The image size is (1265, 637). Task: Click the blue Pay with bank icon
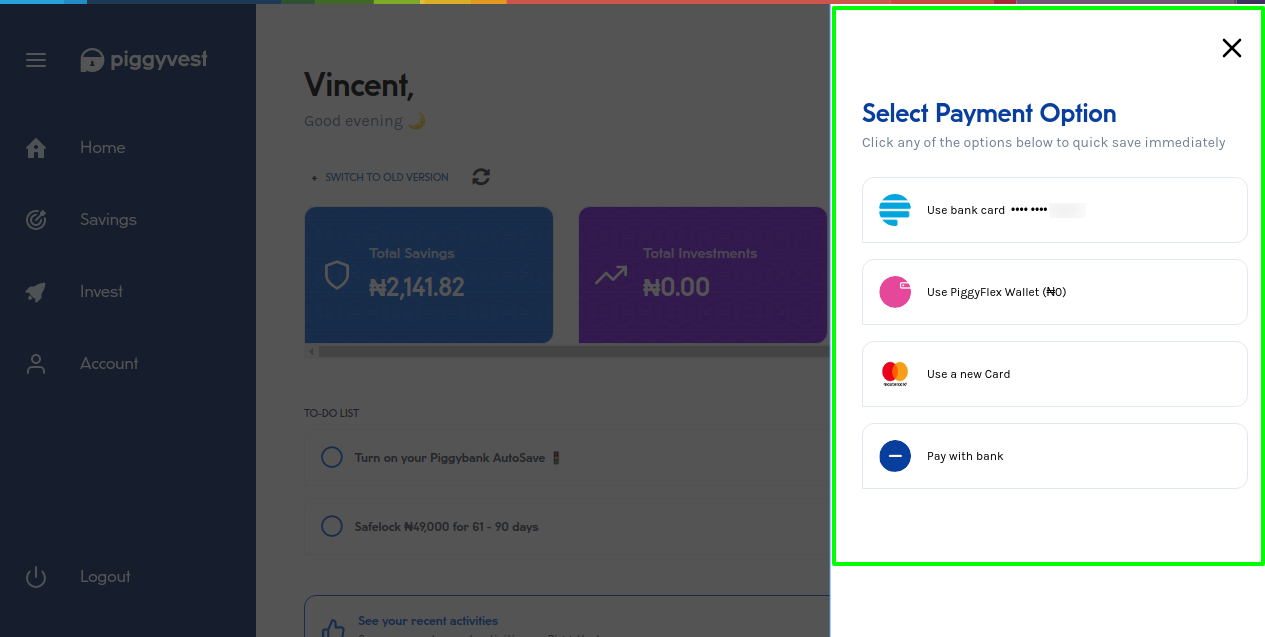pyautogui.click(x=894, y=456)
